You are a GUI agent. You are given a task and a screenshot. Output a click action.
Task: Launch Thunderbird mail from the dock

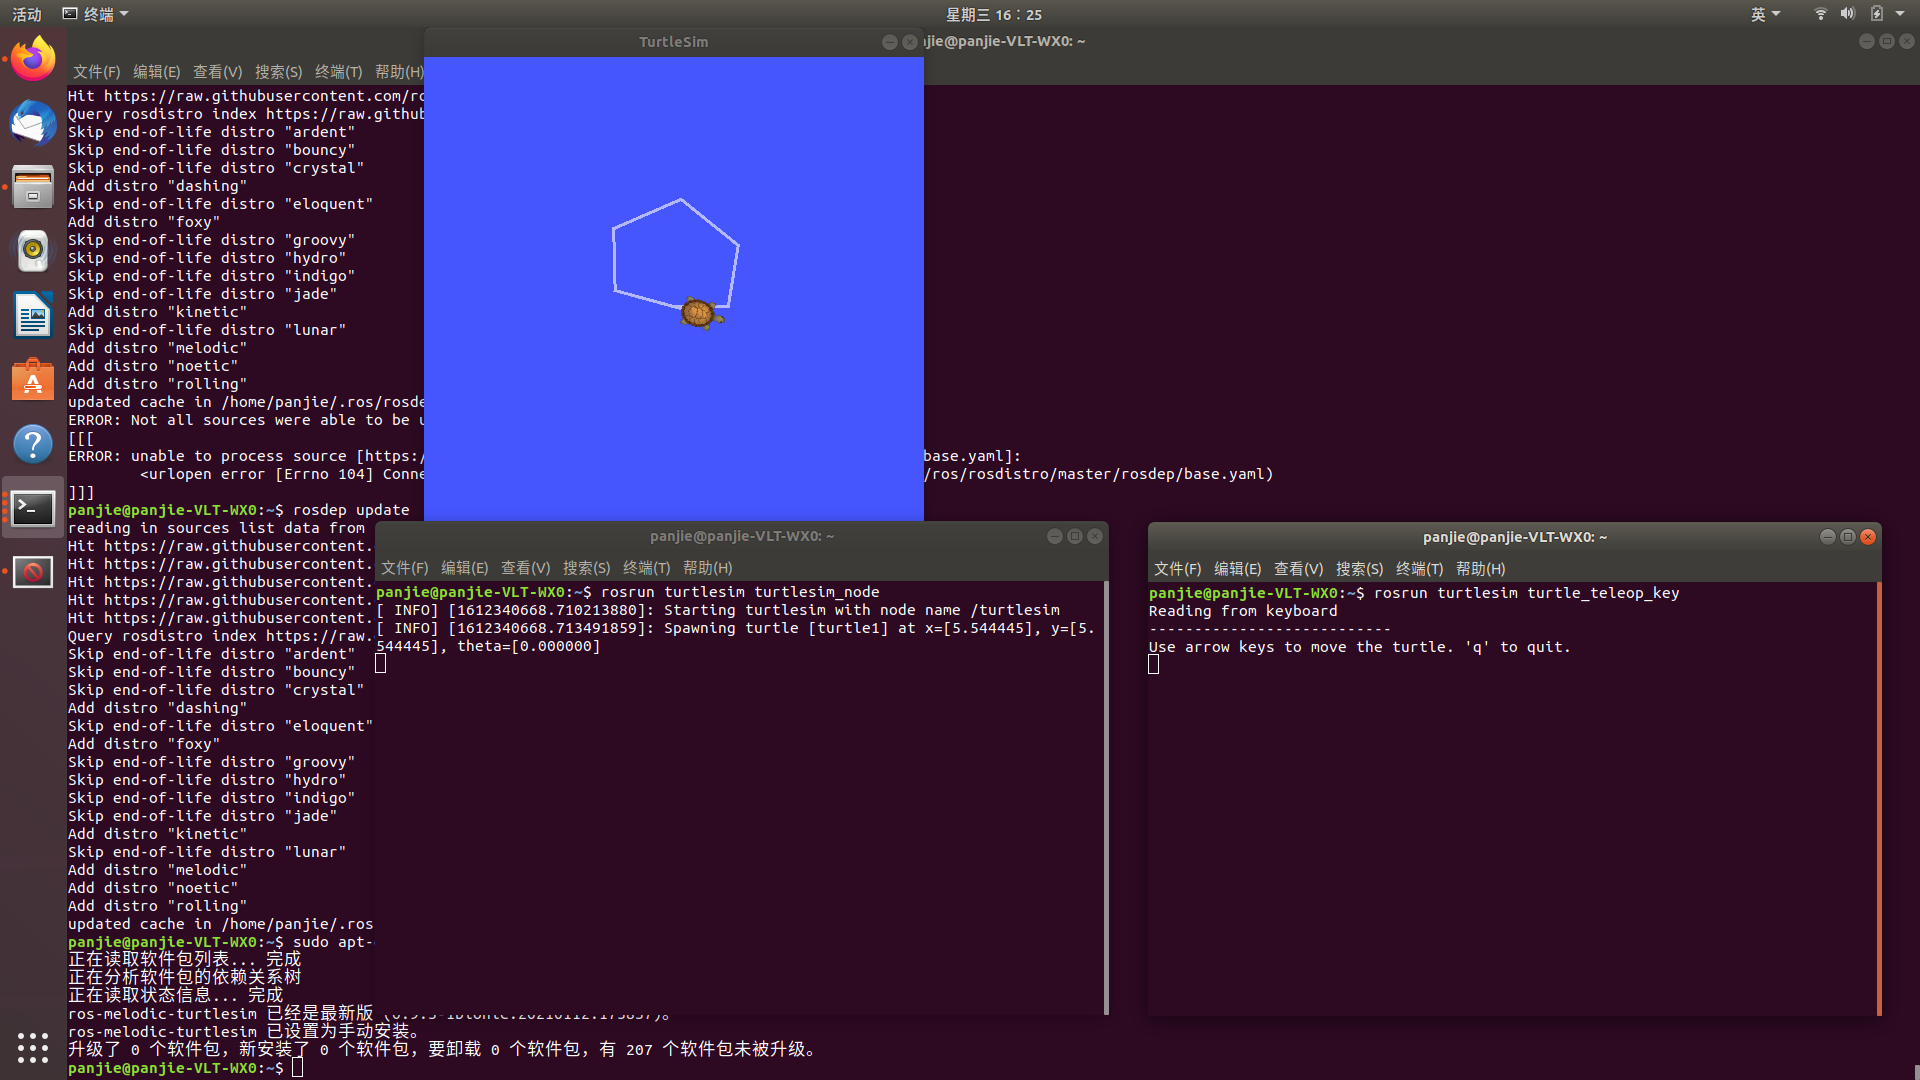tap(33, 123)
